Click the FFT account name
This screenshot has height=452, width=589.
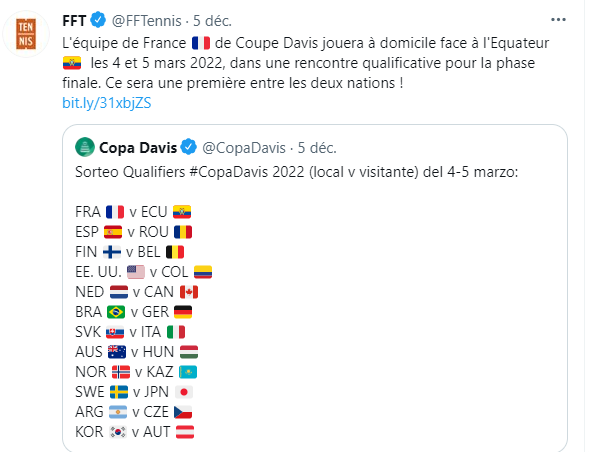pos(74,21)
